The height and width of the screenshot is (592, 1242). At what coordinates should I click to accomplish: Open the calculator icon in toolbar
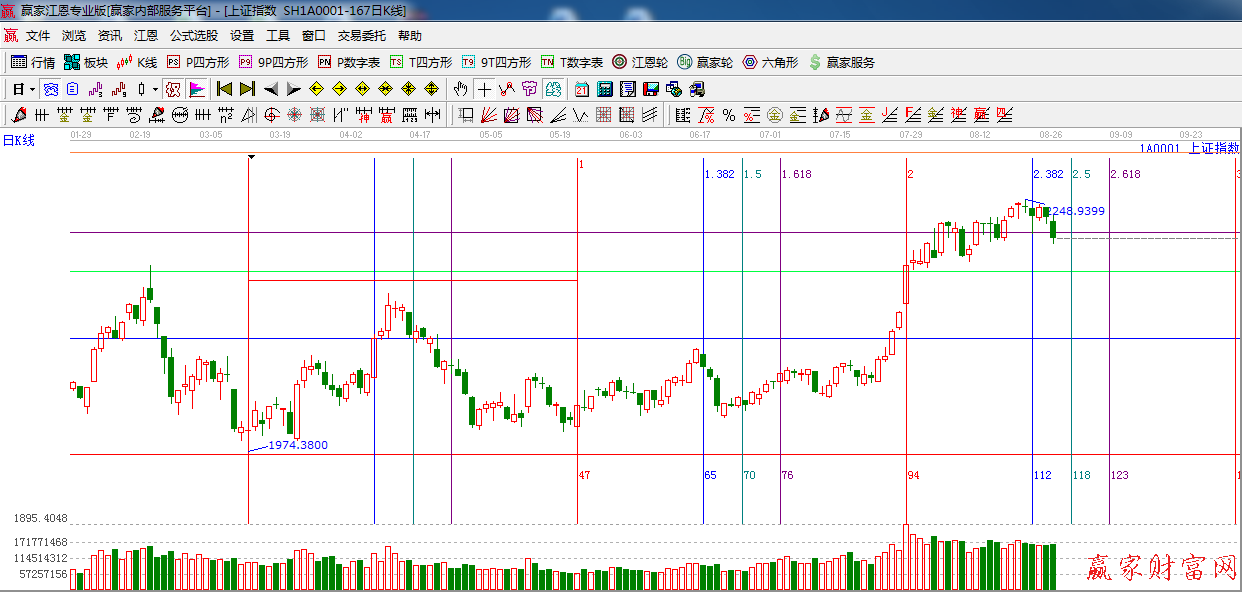[604, 89]
